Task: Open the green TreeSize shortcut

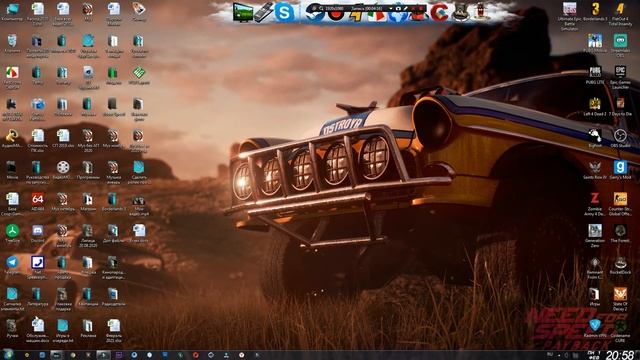Action: click(x=12, y=234)
